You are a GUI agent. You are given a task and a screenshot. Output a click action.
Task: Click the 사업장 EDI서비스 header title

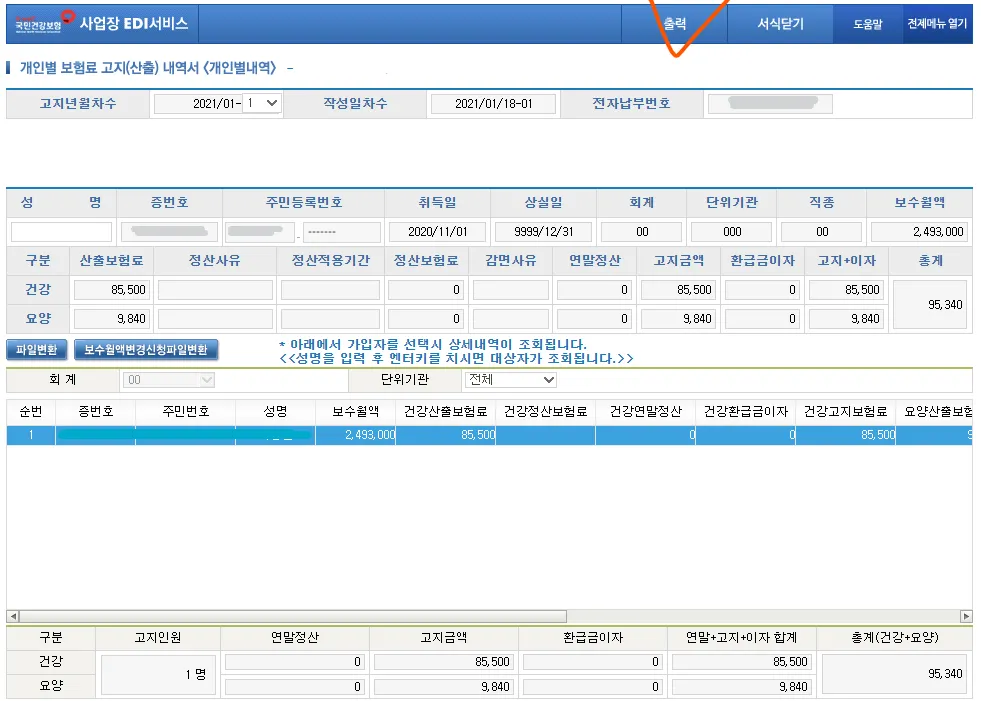[x=133, y=23]
